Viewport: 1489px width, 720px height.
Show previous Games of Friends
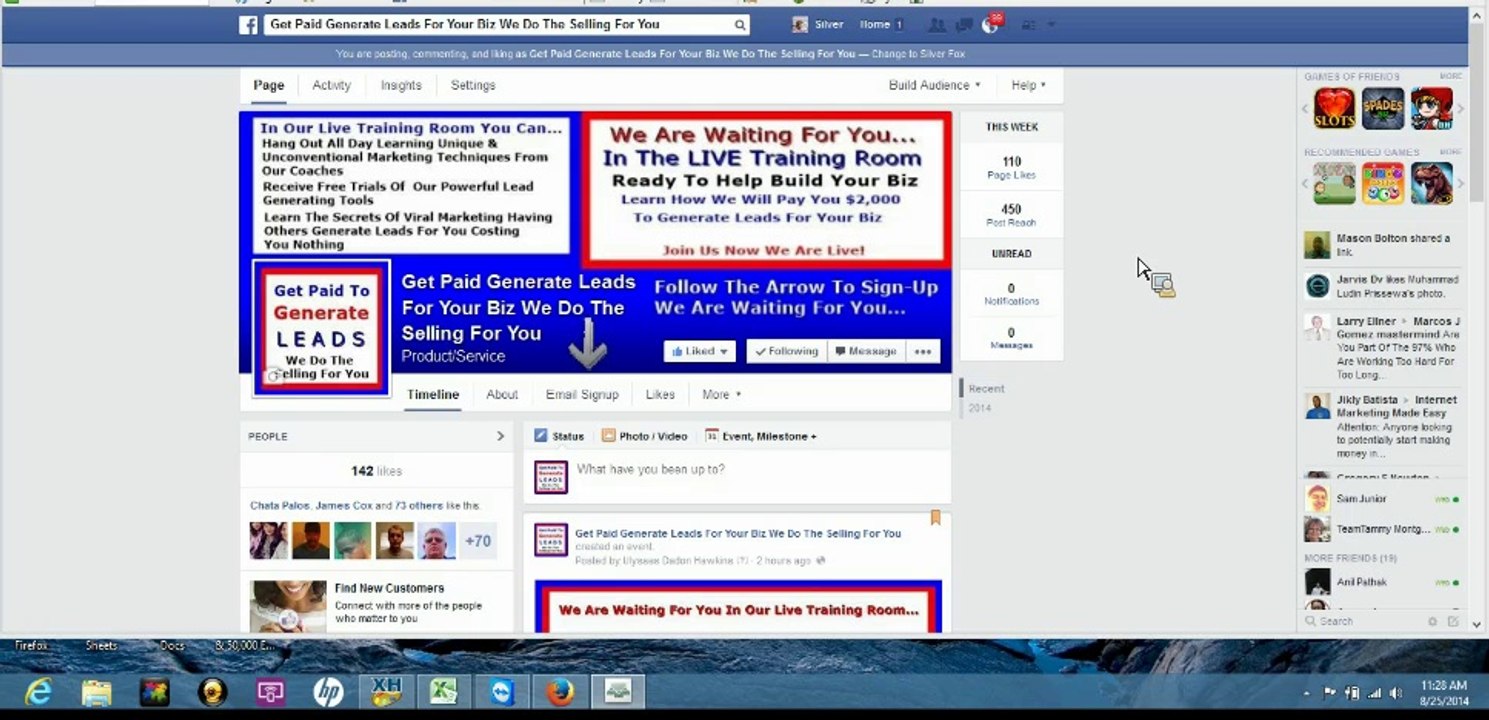(1305, 108)
